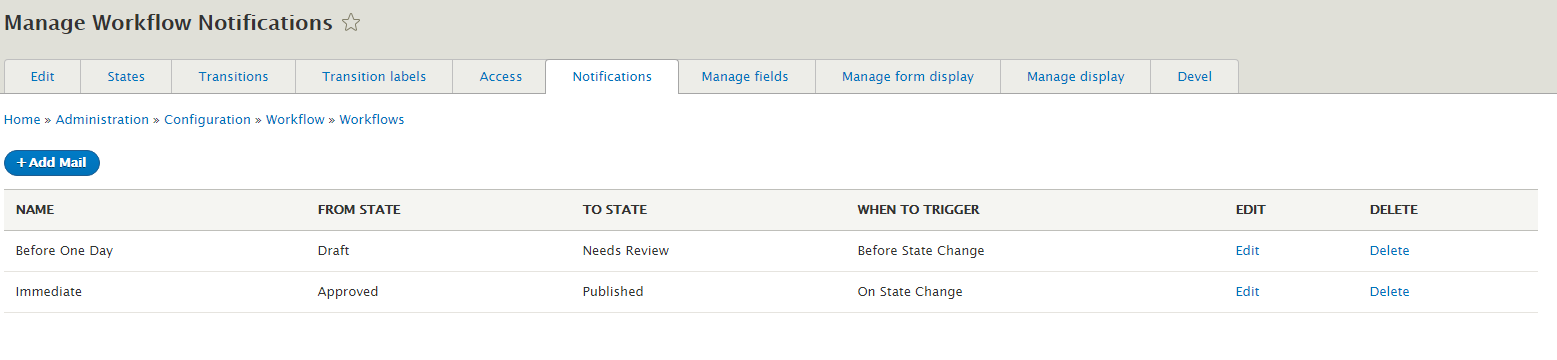Open the Manage display tab
The width and height of the screenshot is (1557, 360).
[x=1076, y=77]
